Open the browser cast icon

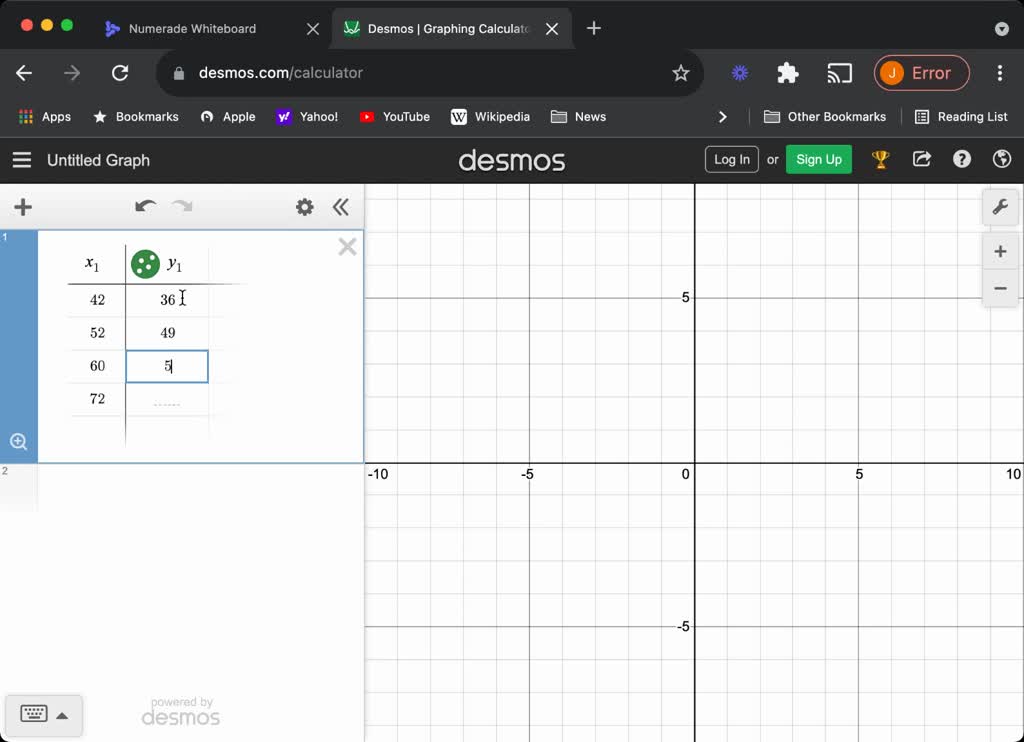click(x=839, y=73)
